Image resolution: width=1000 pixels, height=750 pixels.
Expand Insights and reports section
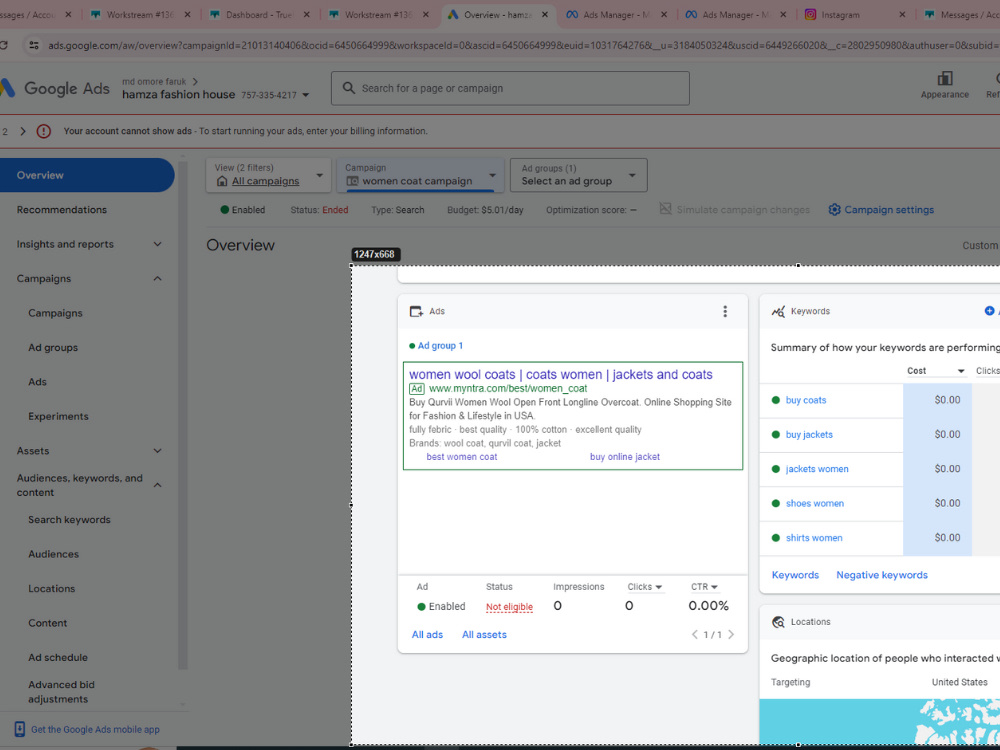click(158, 244)
